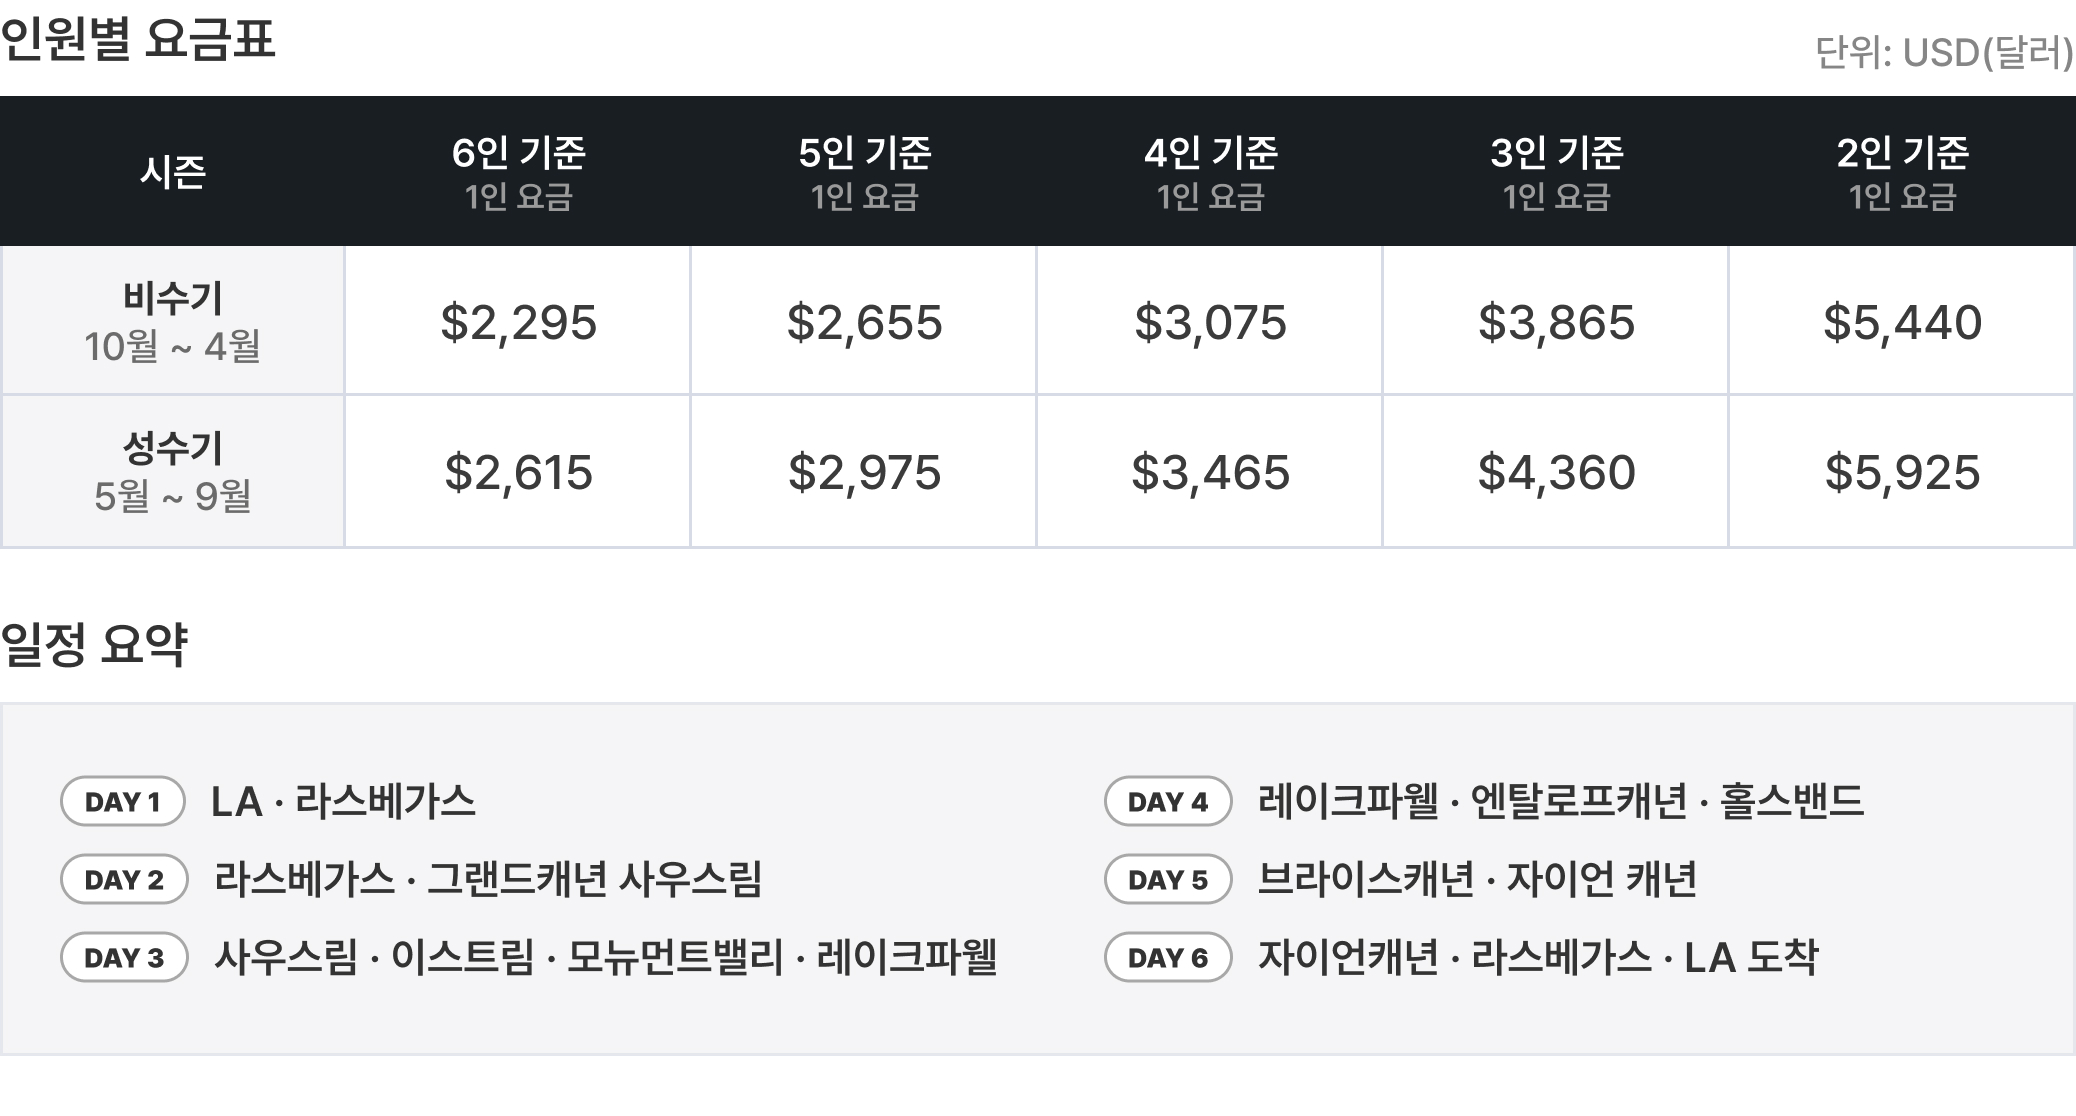Select the DAY 5 itinerary badge
Image resolution: width=2076 pixels, height=1116 pixels.
coord(1167,879)
